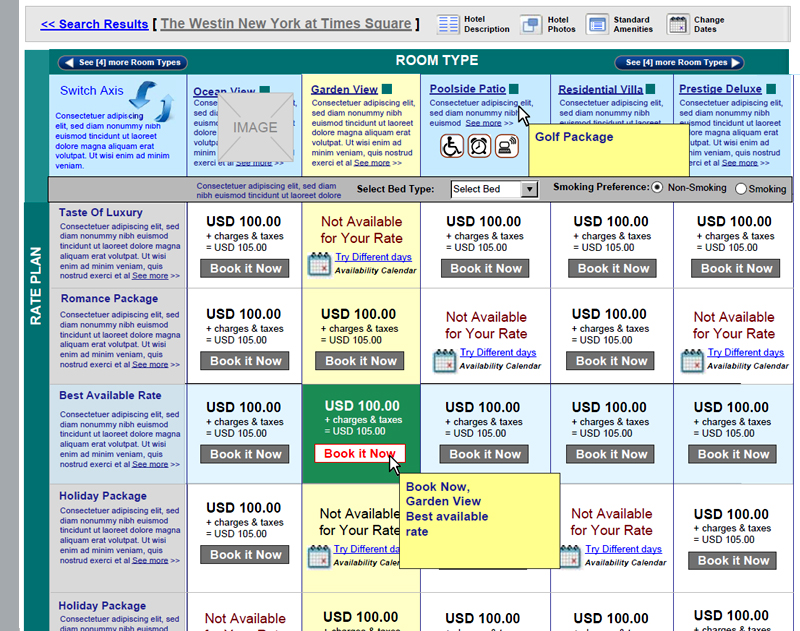Viewport: 800px width, 631px height.
Task: Go back to Search Results
Action: point(94,24)
